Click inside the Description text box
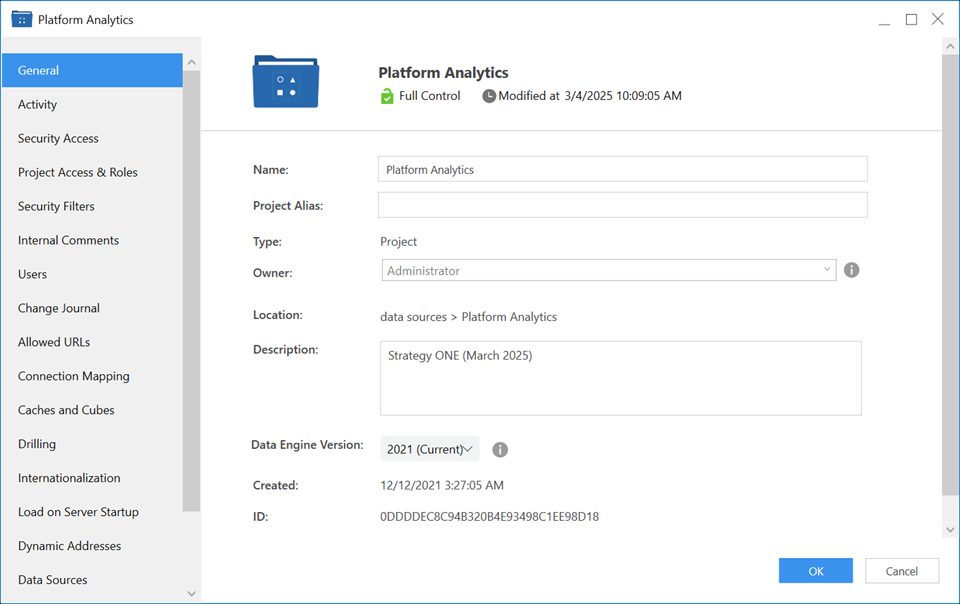960x604 pixels. pos(620,378)
